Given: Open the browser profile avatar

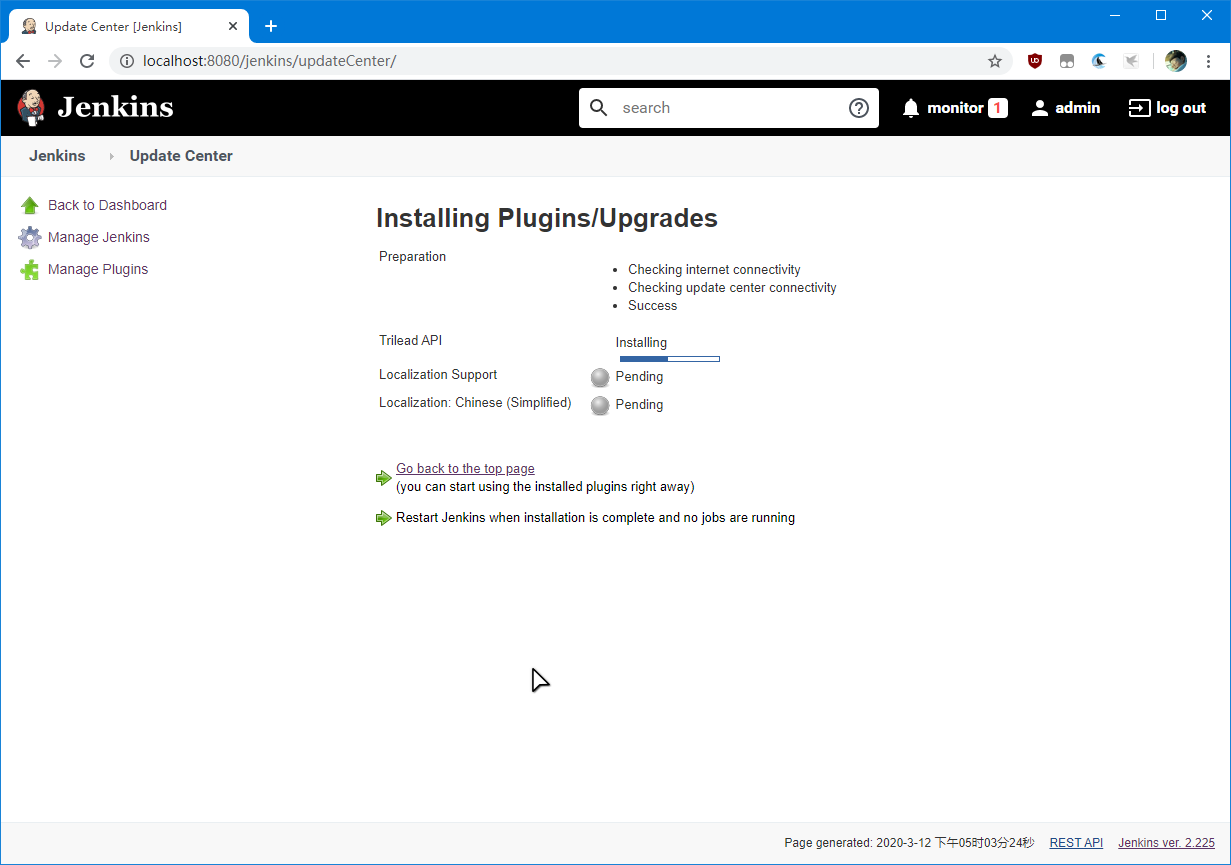Looking at the screenshot, I should pyautogui.click(x=1176, y=61).
